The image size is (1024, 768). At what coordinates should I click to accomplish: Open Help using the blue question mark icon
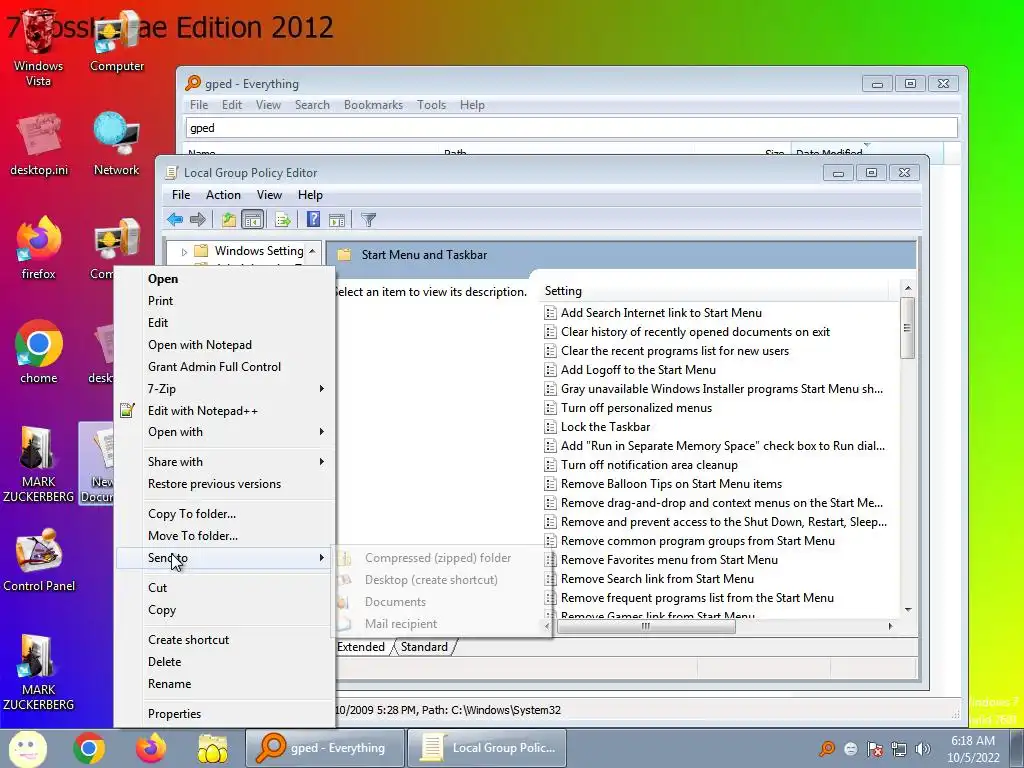click(x=313, y=219)
